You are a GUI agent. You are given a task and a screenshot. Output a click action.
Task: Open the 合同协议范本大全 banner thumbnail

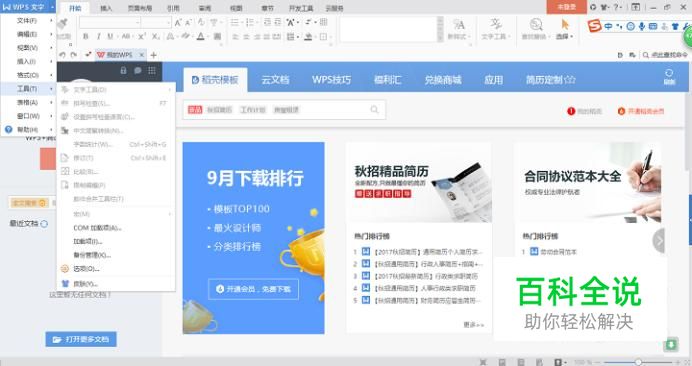tap(588, 182)
